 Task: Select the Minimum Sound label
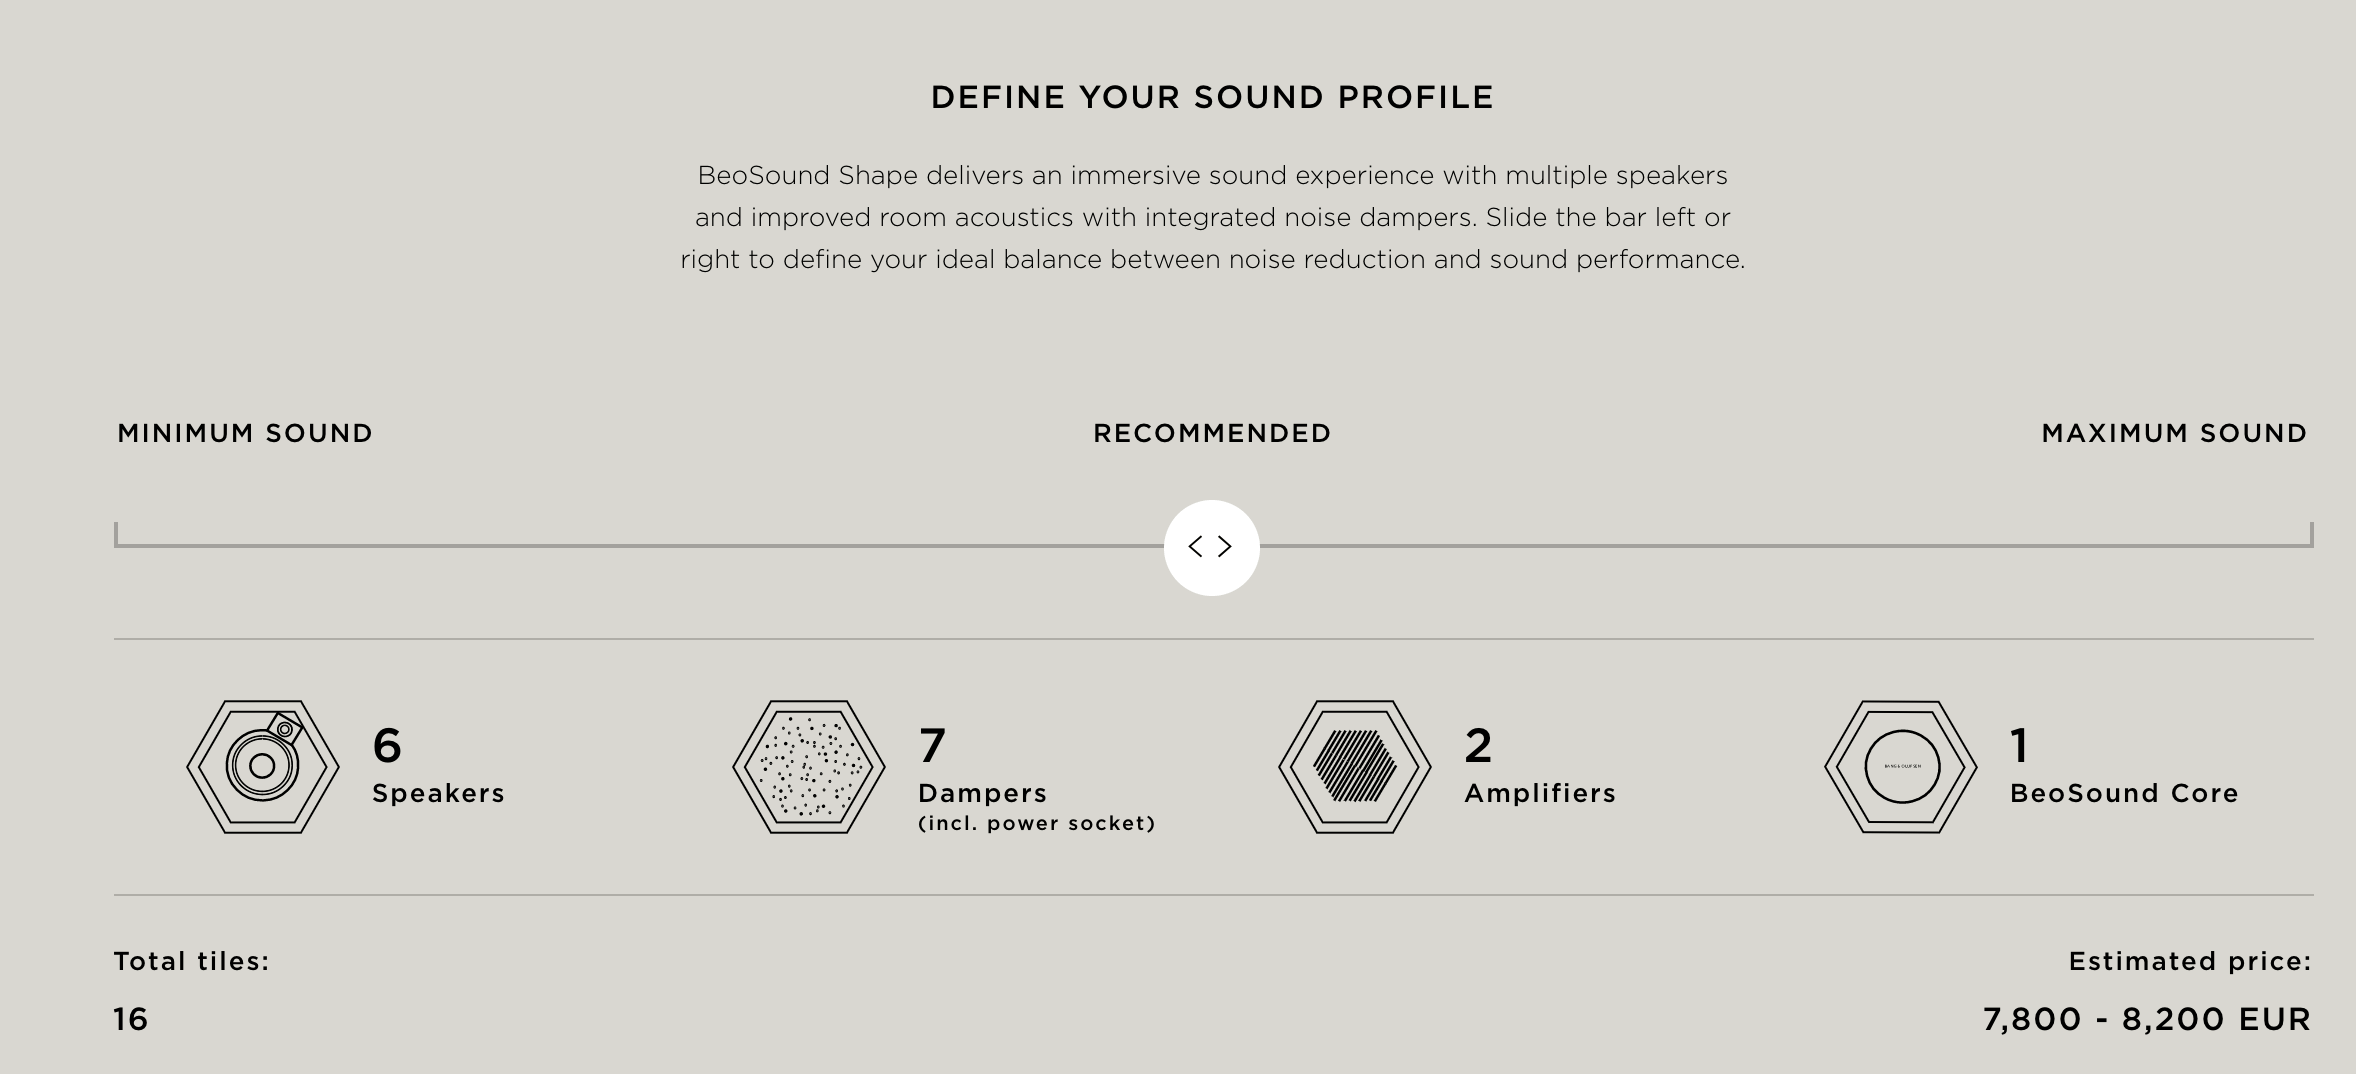[x=245, y=433]
